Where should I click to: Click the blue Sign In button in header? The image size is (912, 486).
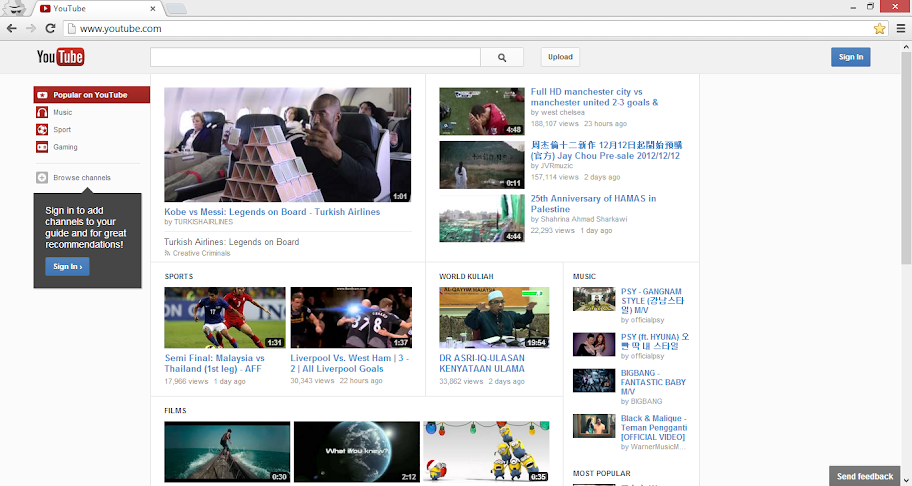click(x=850, y=57)
